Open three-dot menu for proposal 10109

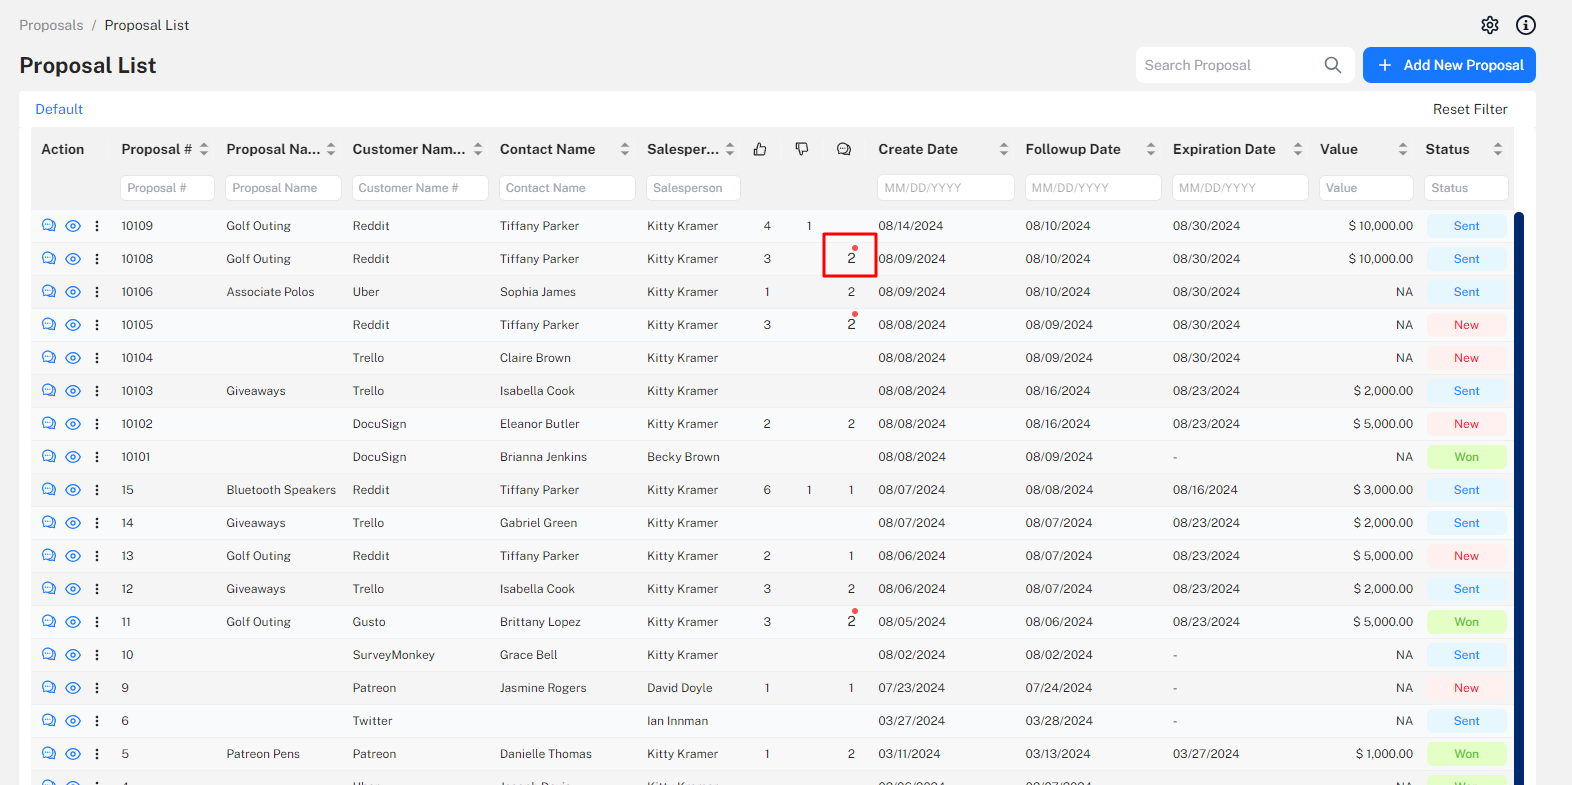(97, 226)
